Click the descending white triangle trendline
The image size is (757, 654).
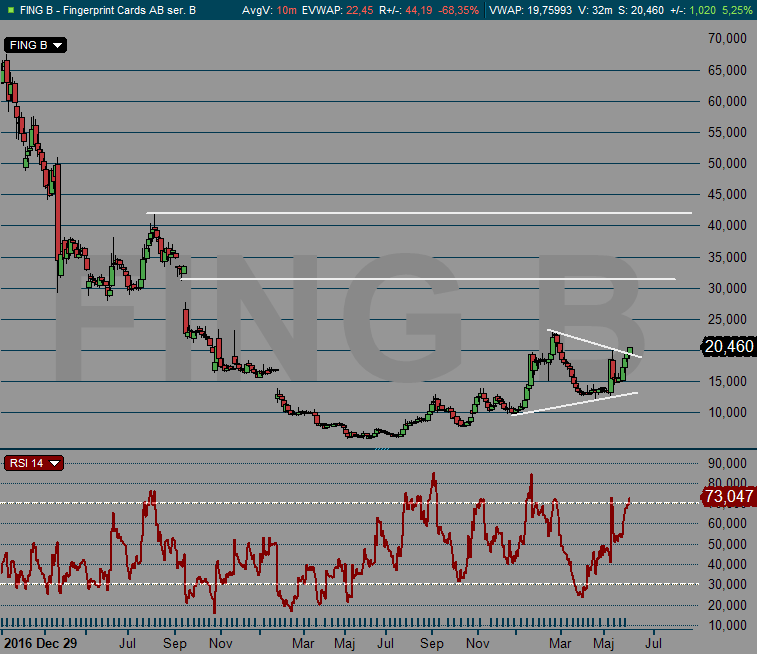[x=595, y=344]
